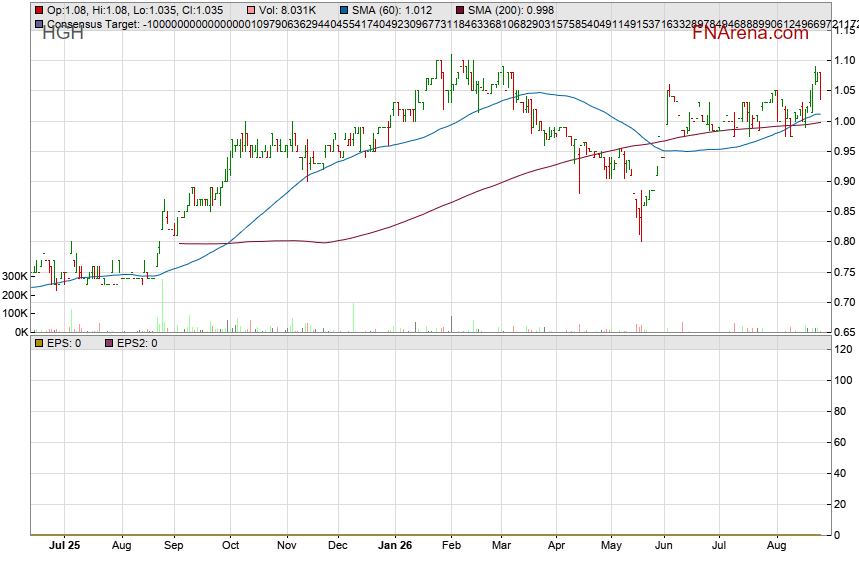Click the 'Jul' label after Jun
The image size is (859, 566).
(719, 546)
